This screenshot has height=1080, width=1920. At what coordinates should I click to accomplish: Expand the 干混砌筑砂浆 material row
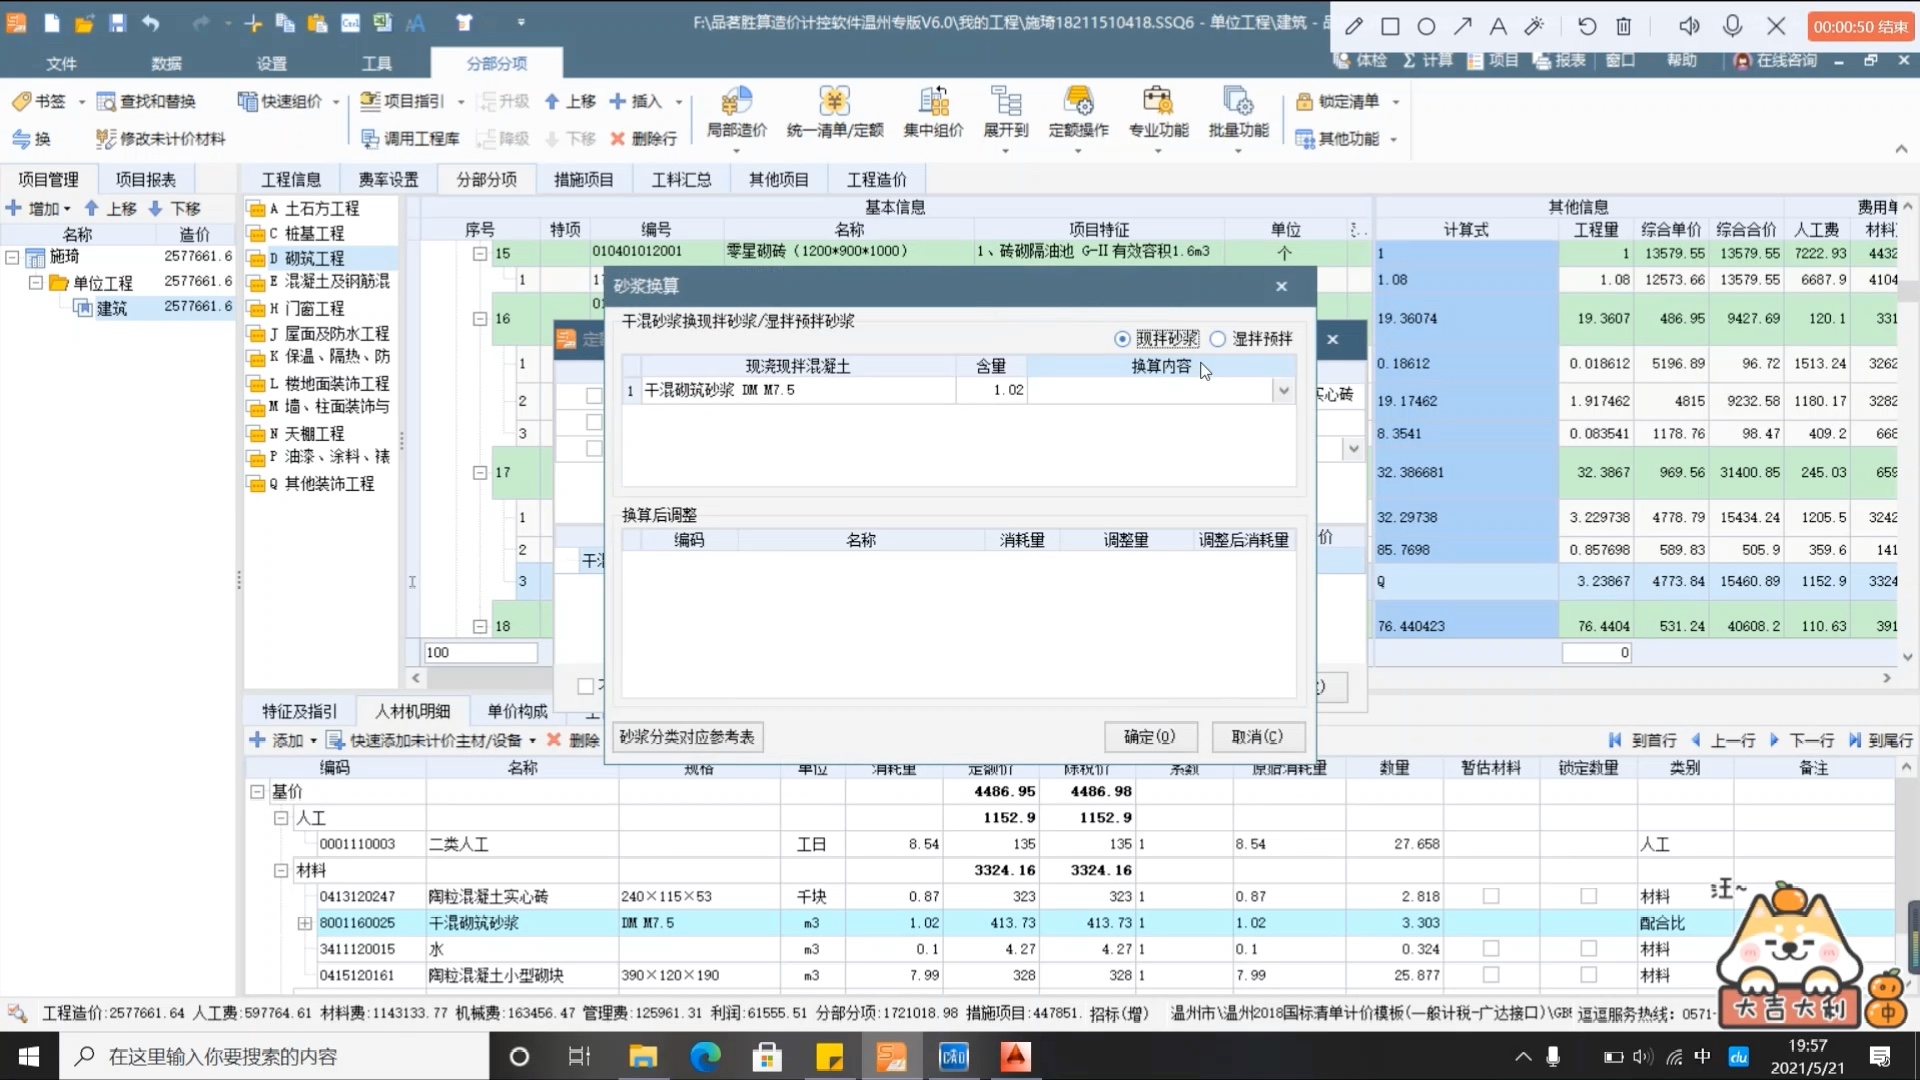(305, 922)
